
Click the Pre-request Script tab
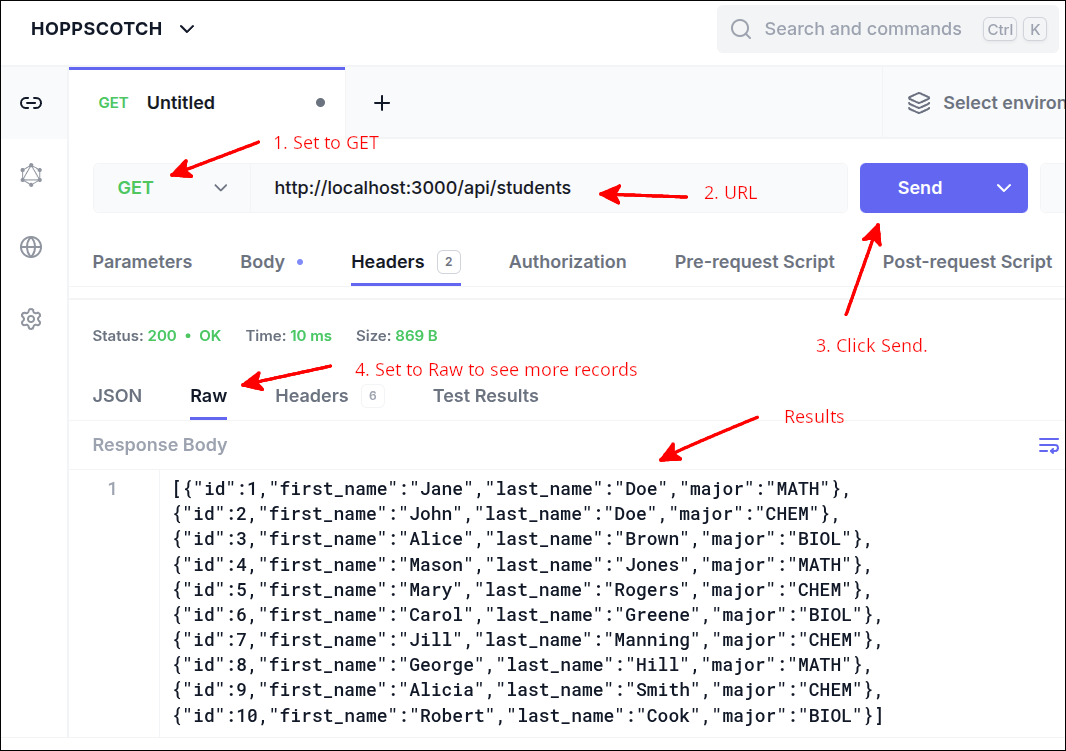[754, 262]
